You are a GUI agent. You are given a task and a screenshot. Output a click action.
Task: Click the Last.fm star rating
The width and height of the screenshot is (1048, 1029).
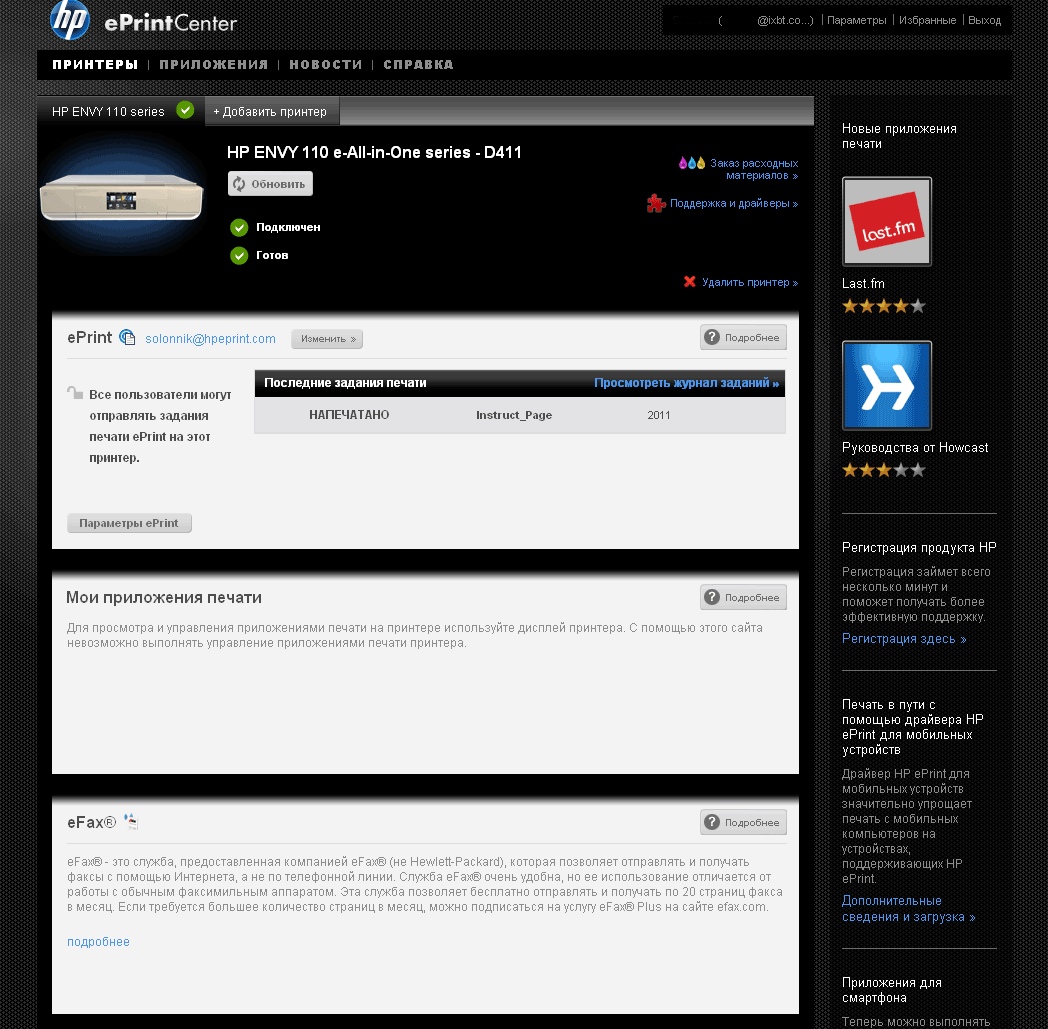click(884, 306)
